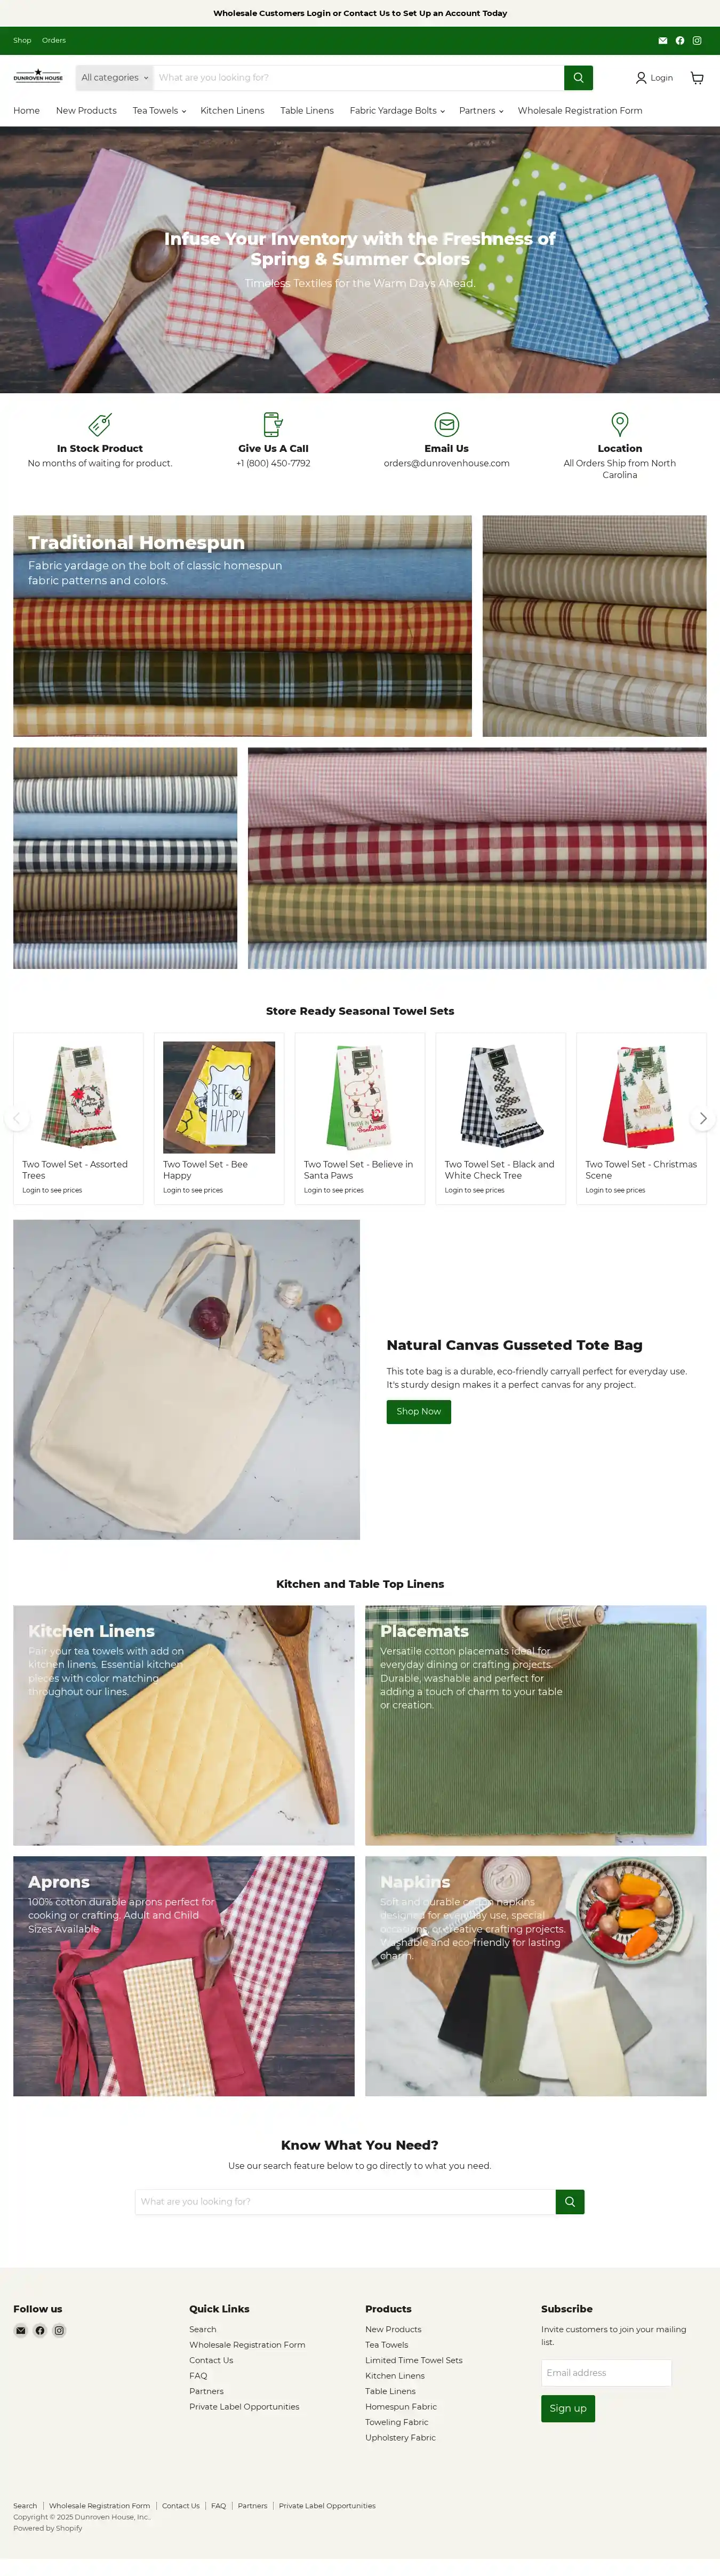Show next towel sets with carousel arrow
The image size is (720, 2576).
703,1118
